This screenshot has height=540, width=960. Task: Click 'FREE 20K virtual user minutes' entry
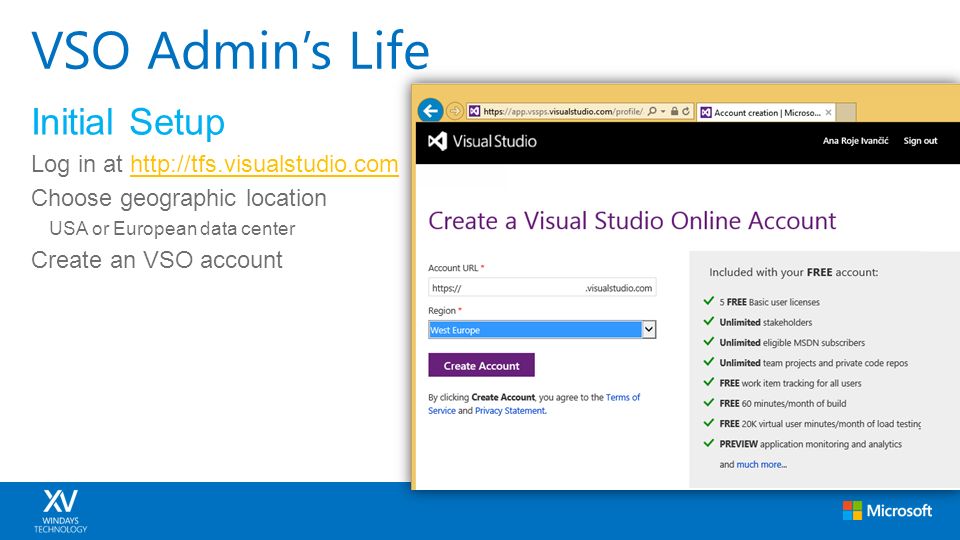pyautogui.click(x=820, y=424)
